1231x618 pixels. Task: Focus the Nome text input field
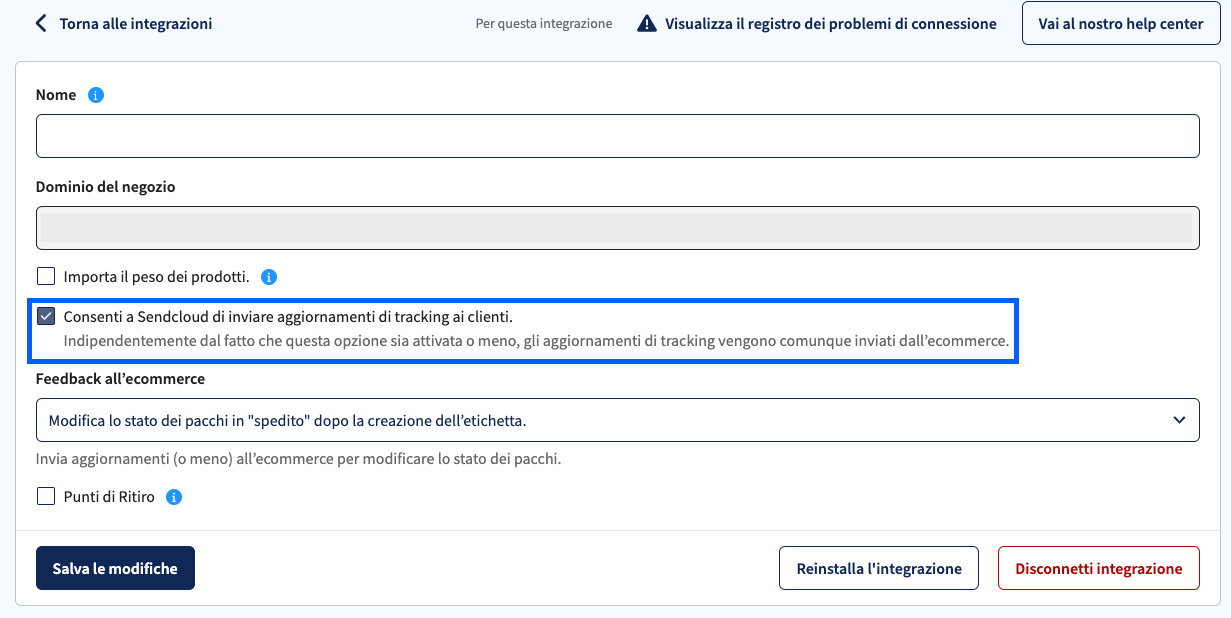pos(617,136)
